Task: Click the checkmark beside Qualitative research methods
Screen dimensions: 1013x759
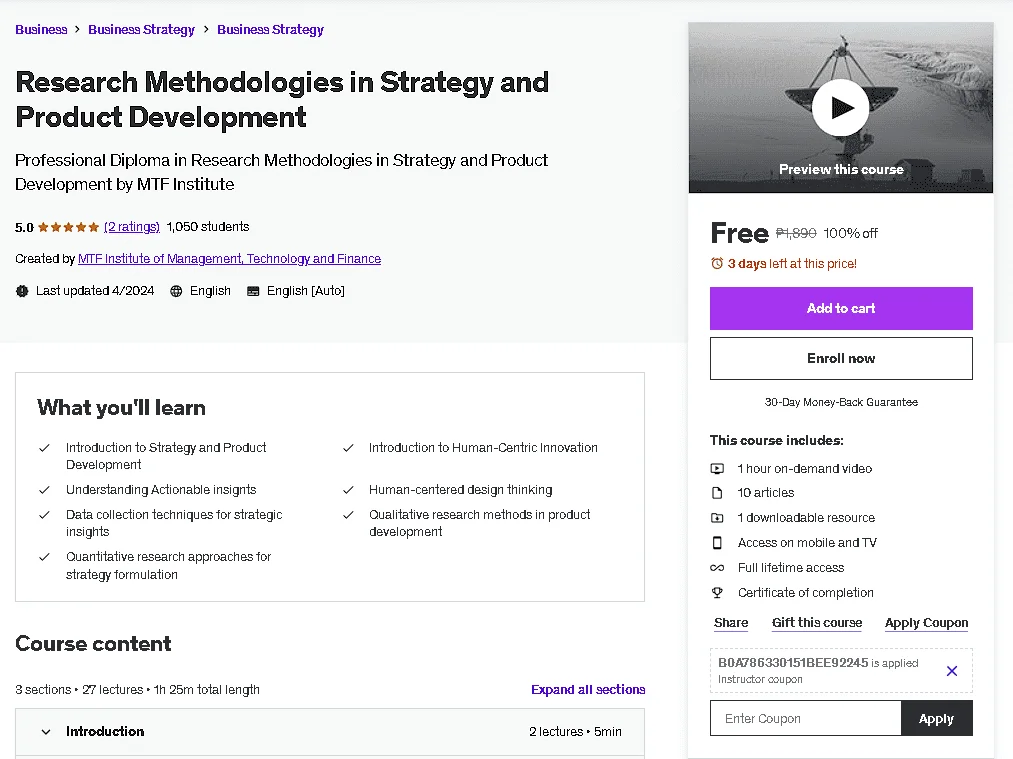Action: [x=348, y=515]
